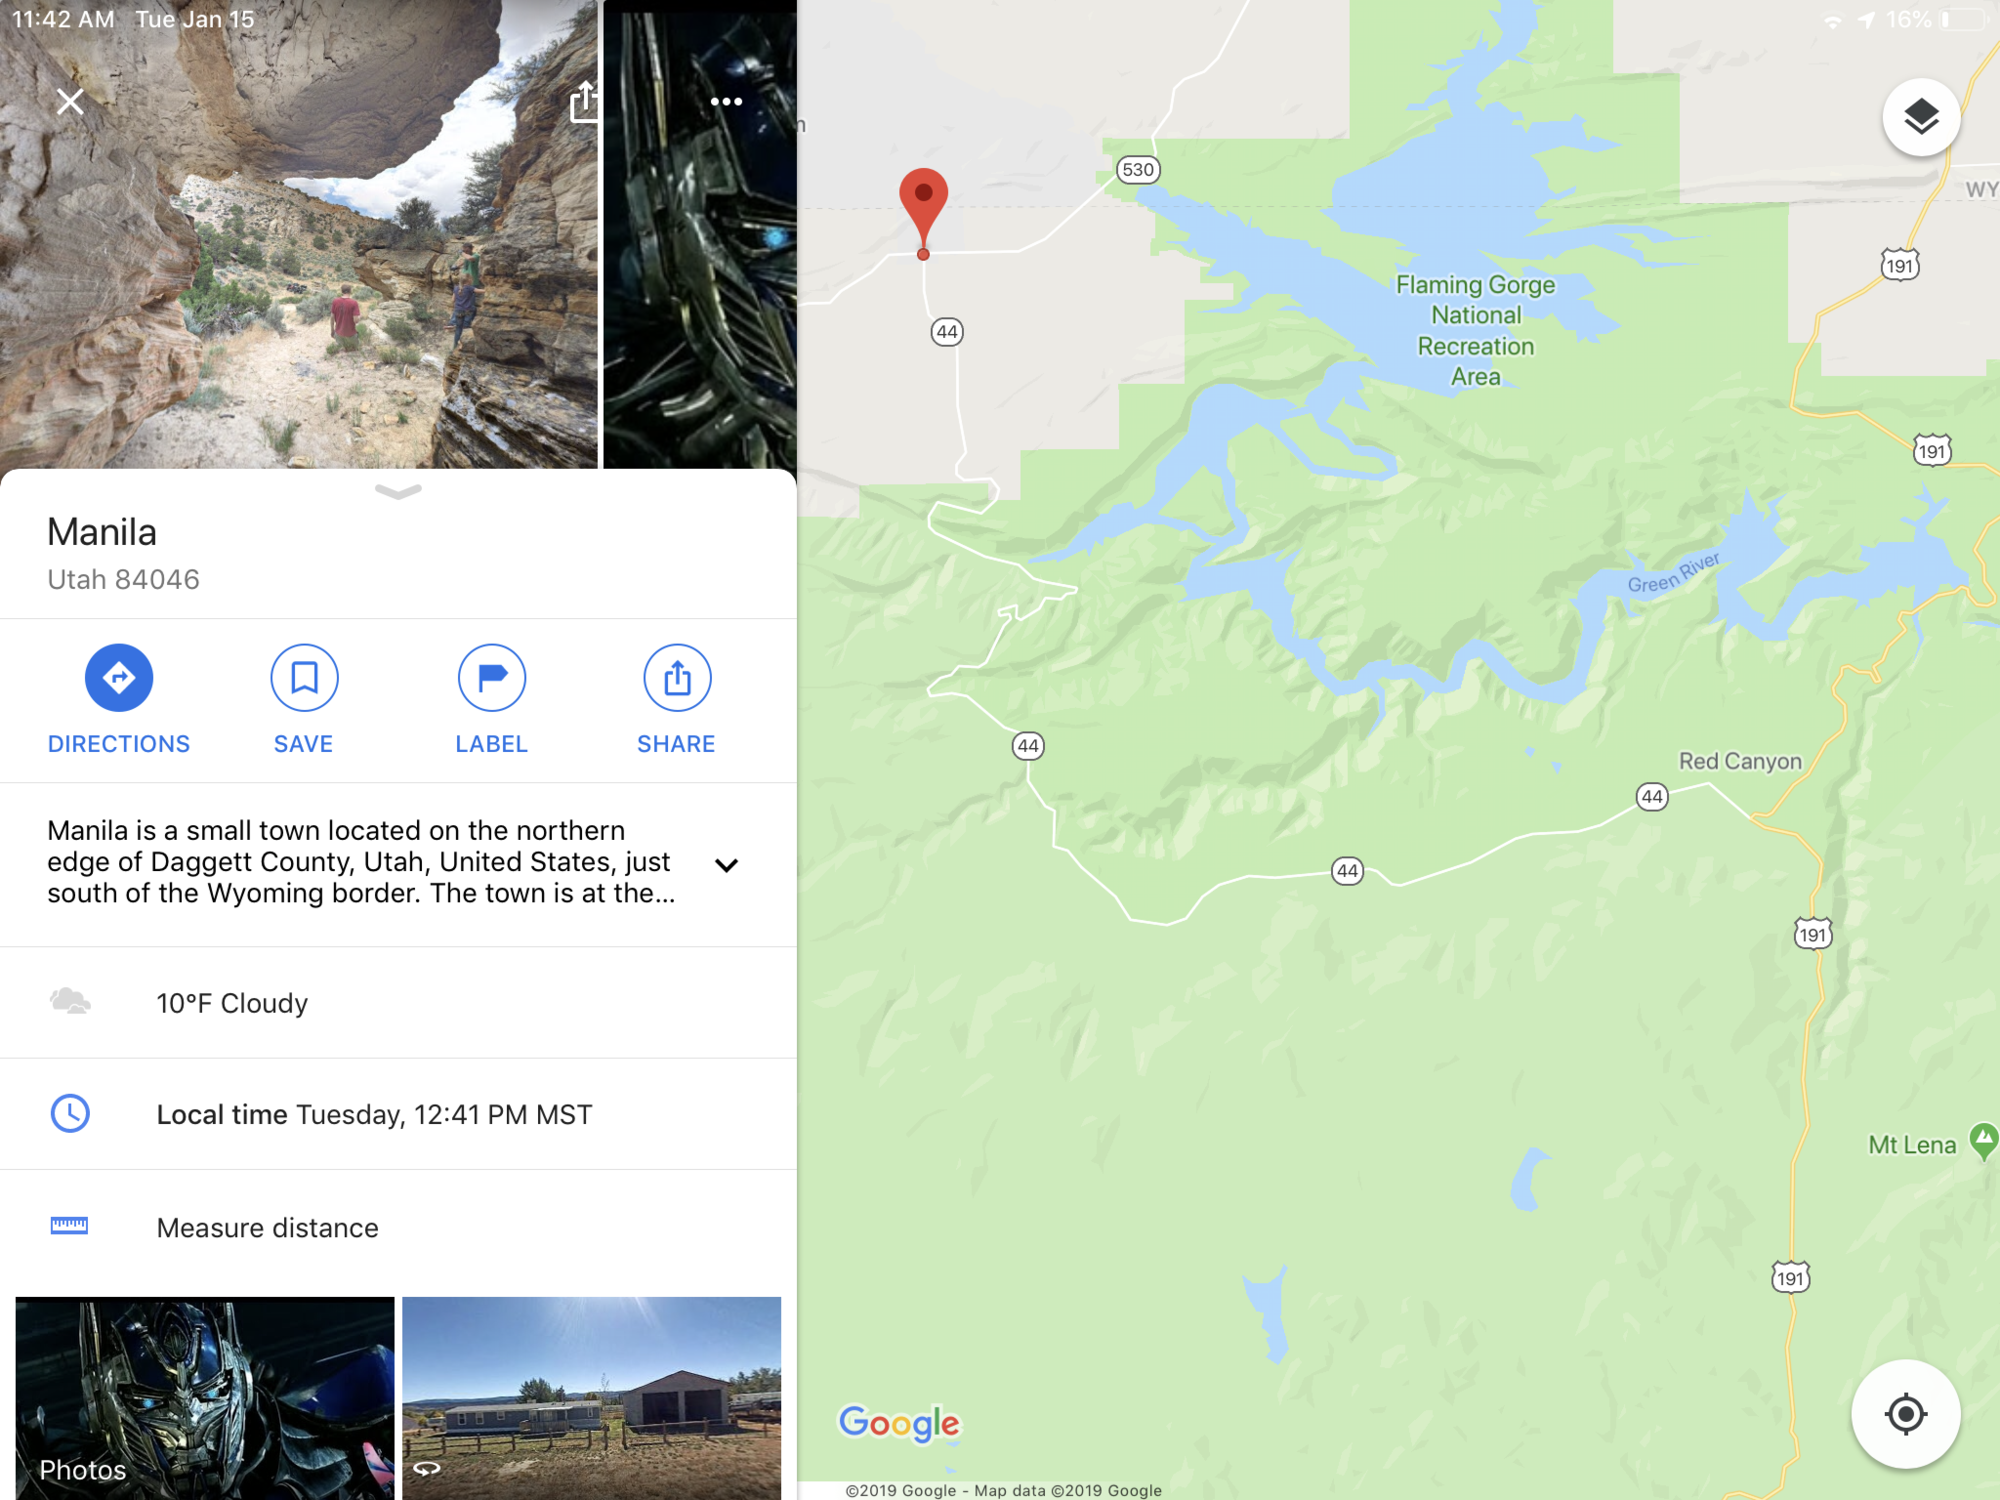Open the canyon hikers header photo
This screenshot has height=1500, width=2000.
click(x=298, y=234)
